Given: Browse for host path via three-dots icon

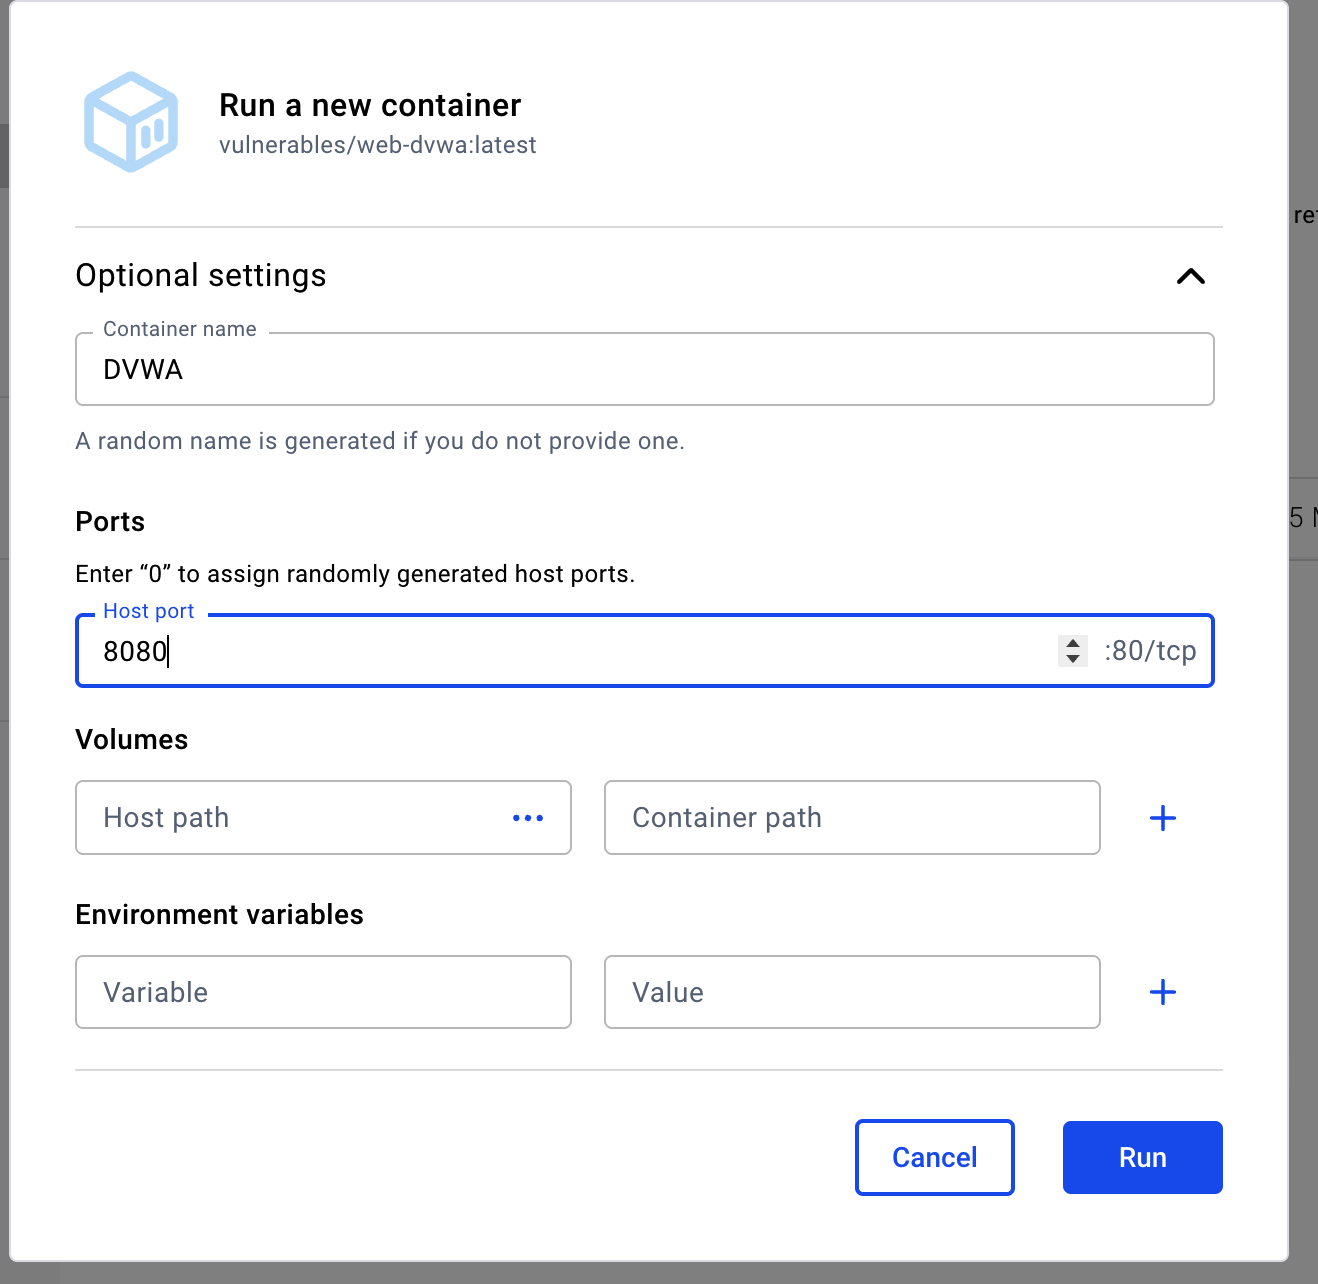Looking at the screenshot, I should click(x=528, y=818).
